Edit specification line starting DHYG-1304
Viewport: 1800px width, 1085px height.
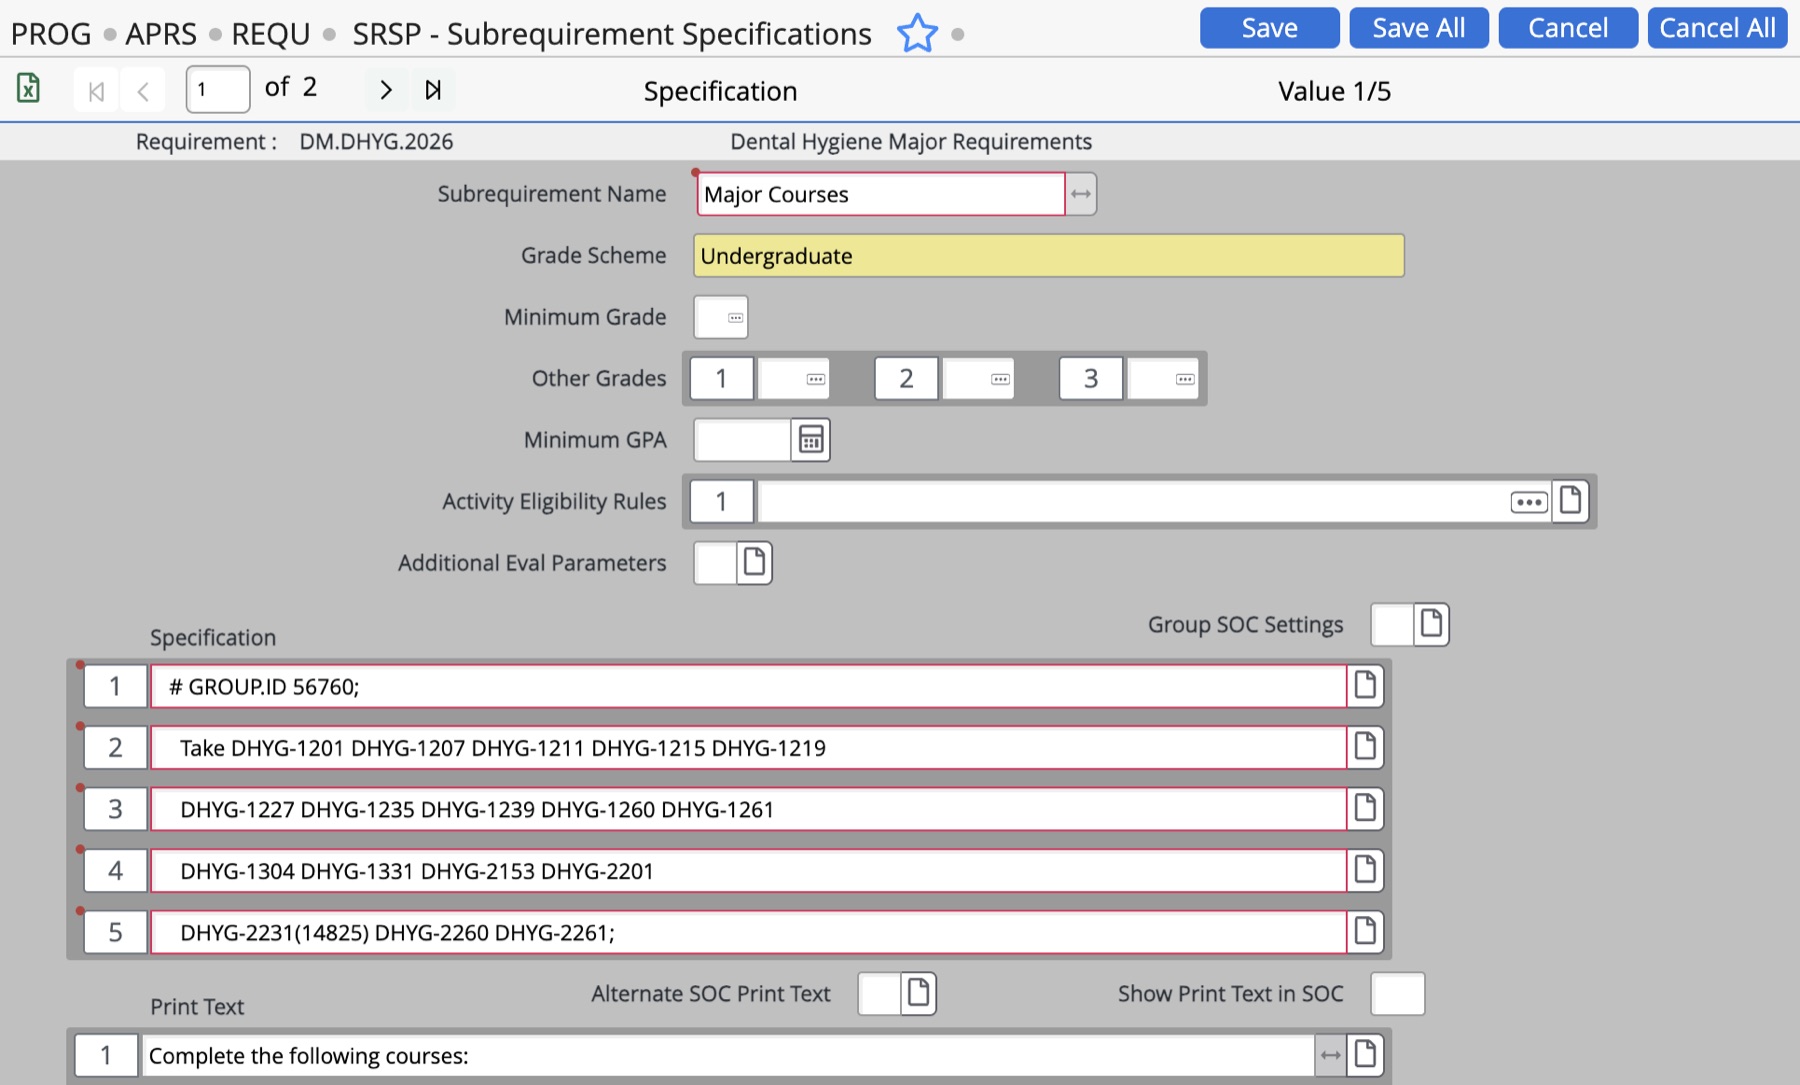click(x=748, y=870)
